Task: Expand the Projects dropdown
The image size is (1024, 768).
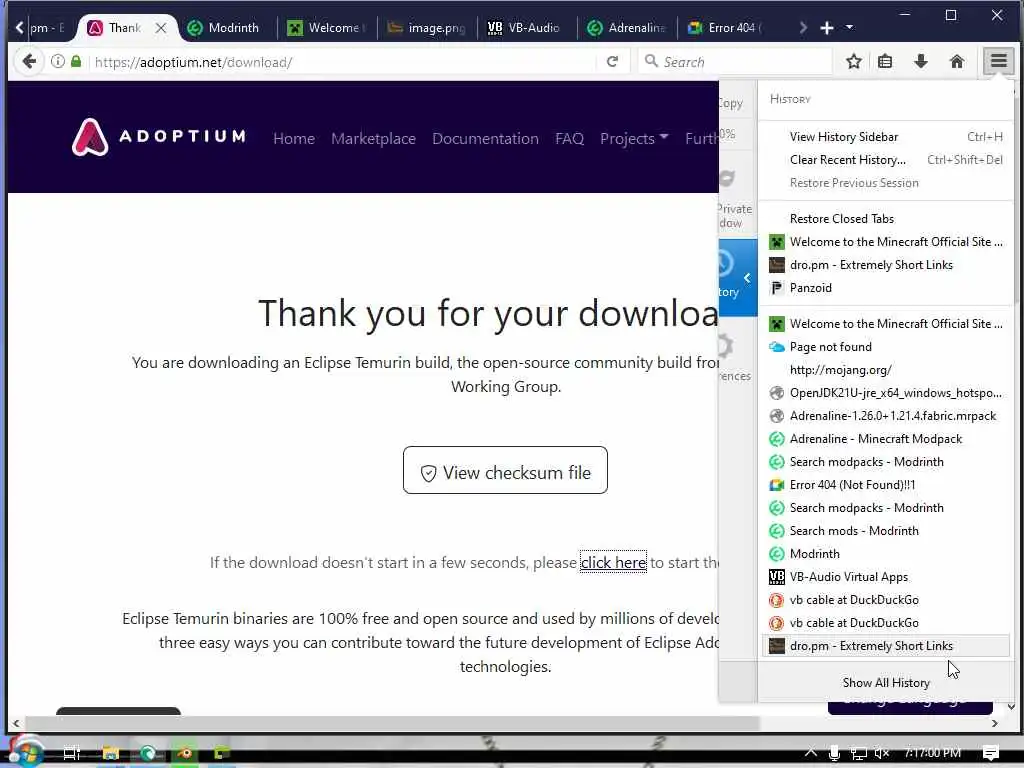Action: tap(633, 138)
